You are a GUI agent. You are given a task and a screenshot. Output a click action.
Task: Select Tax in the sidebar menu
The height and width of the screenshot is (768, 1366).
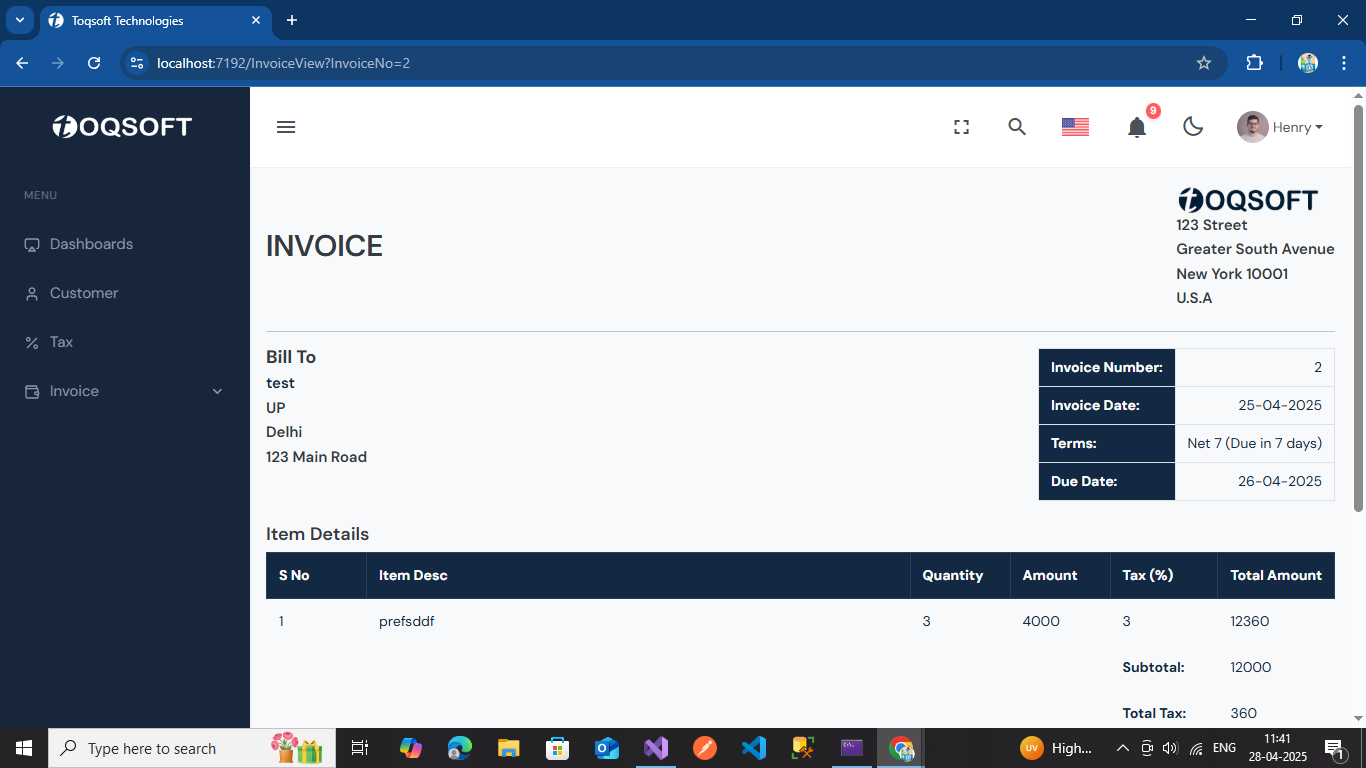point(61,342)
